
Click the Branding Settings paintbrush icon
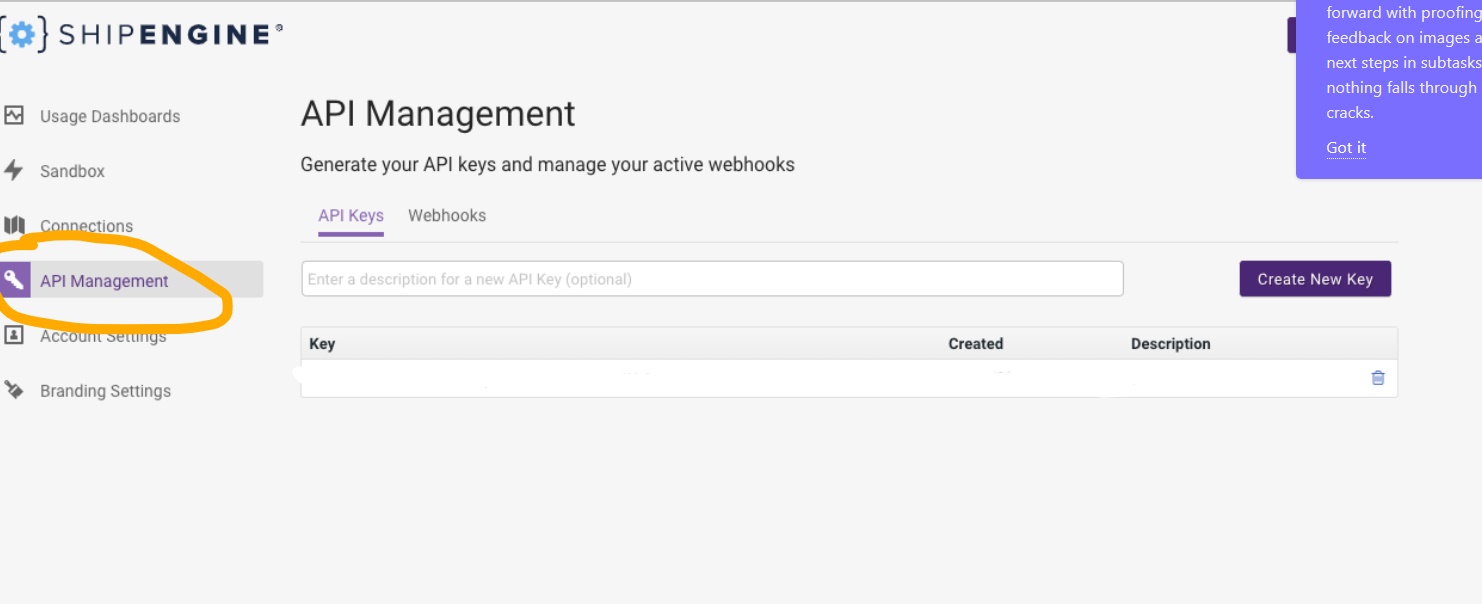[14, 390]
